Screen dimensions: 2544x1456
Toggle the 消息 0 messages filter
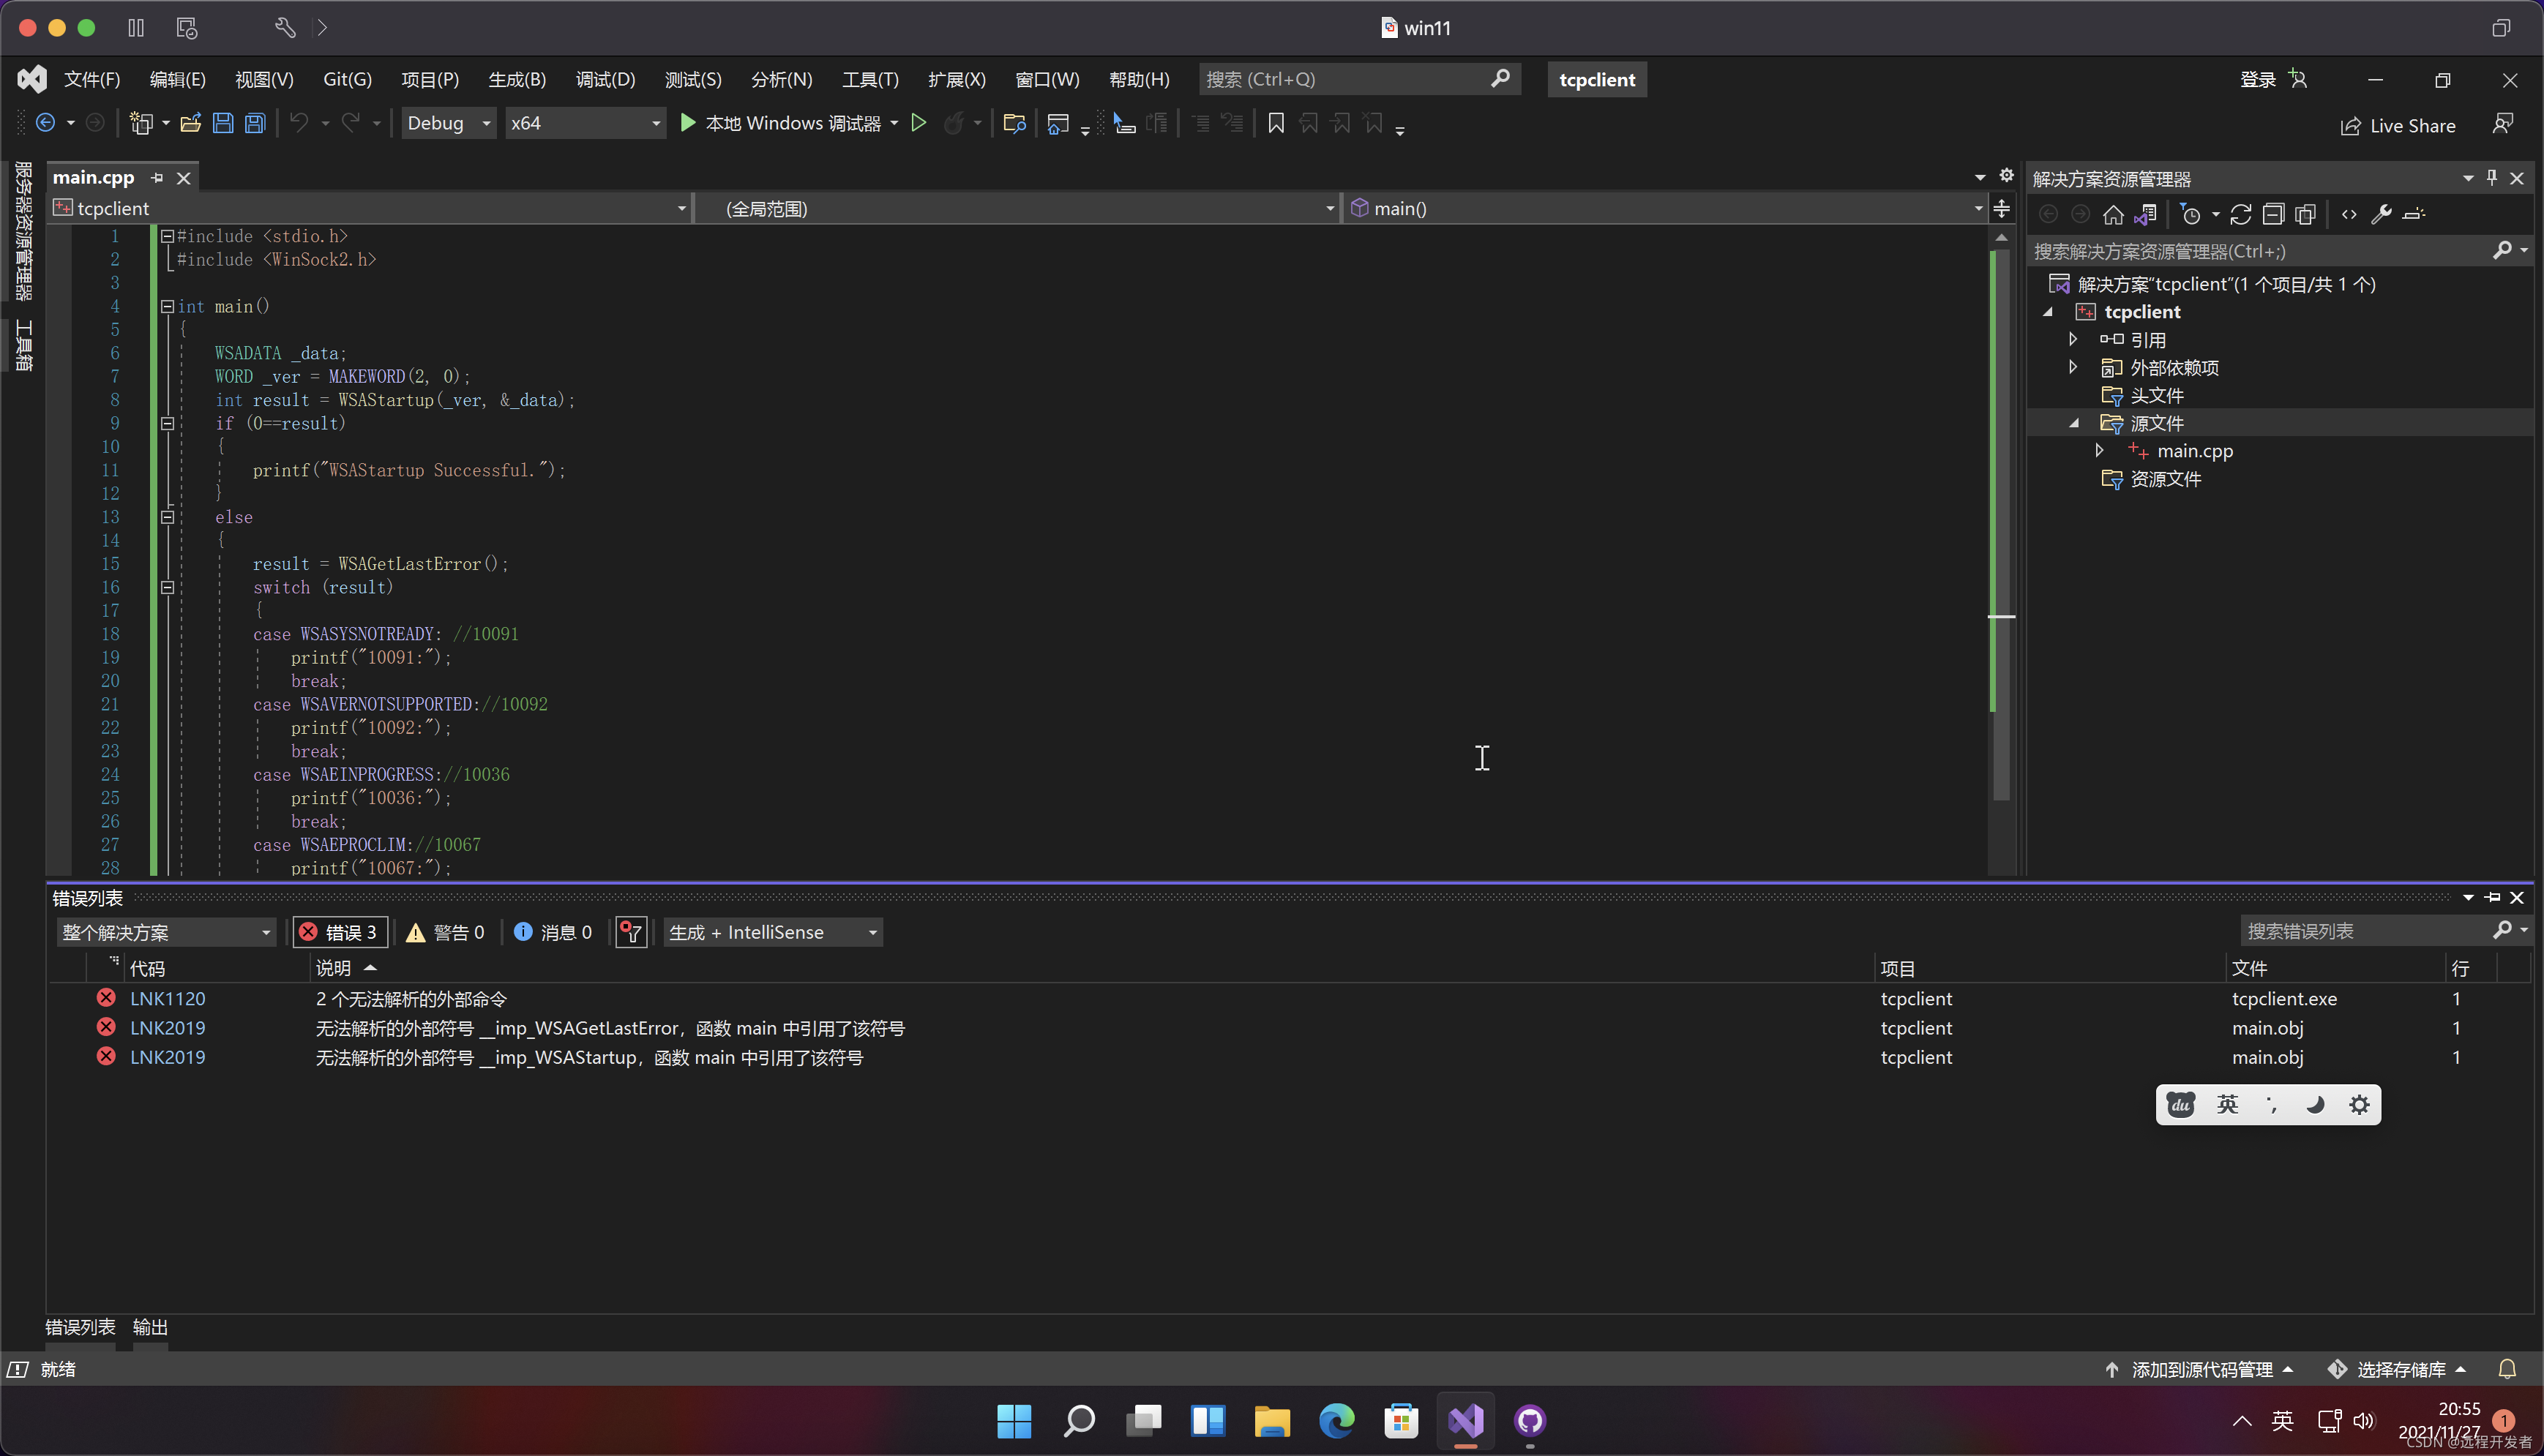pos(553,932)
